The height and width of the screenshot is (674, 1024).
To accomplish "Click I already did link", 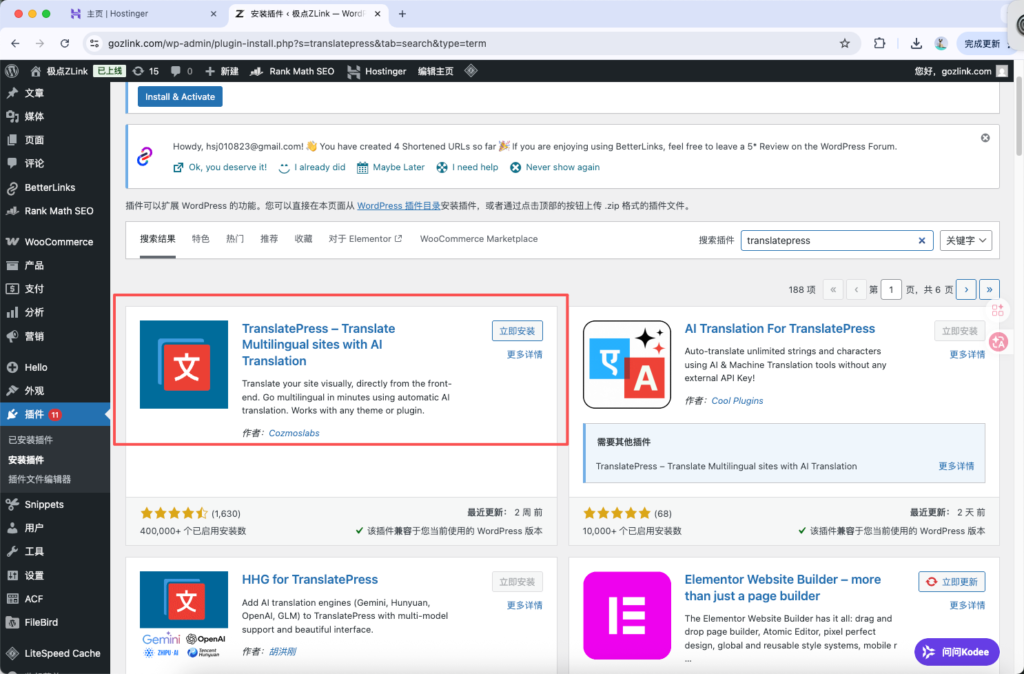I will pyautogui.click(x=312, y=167).
